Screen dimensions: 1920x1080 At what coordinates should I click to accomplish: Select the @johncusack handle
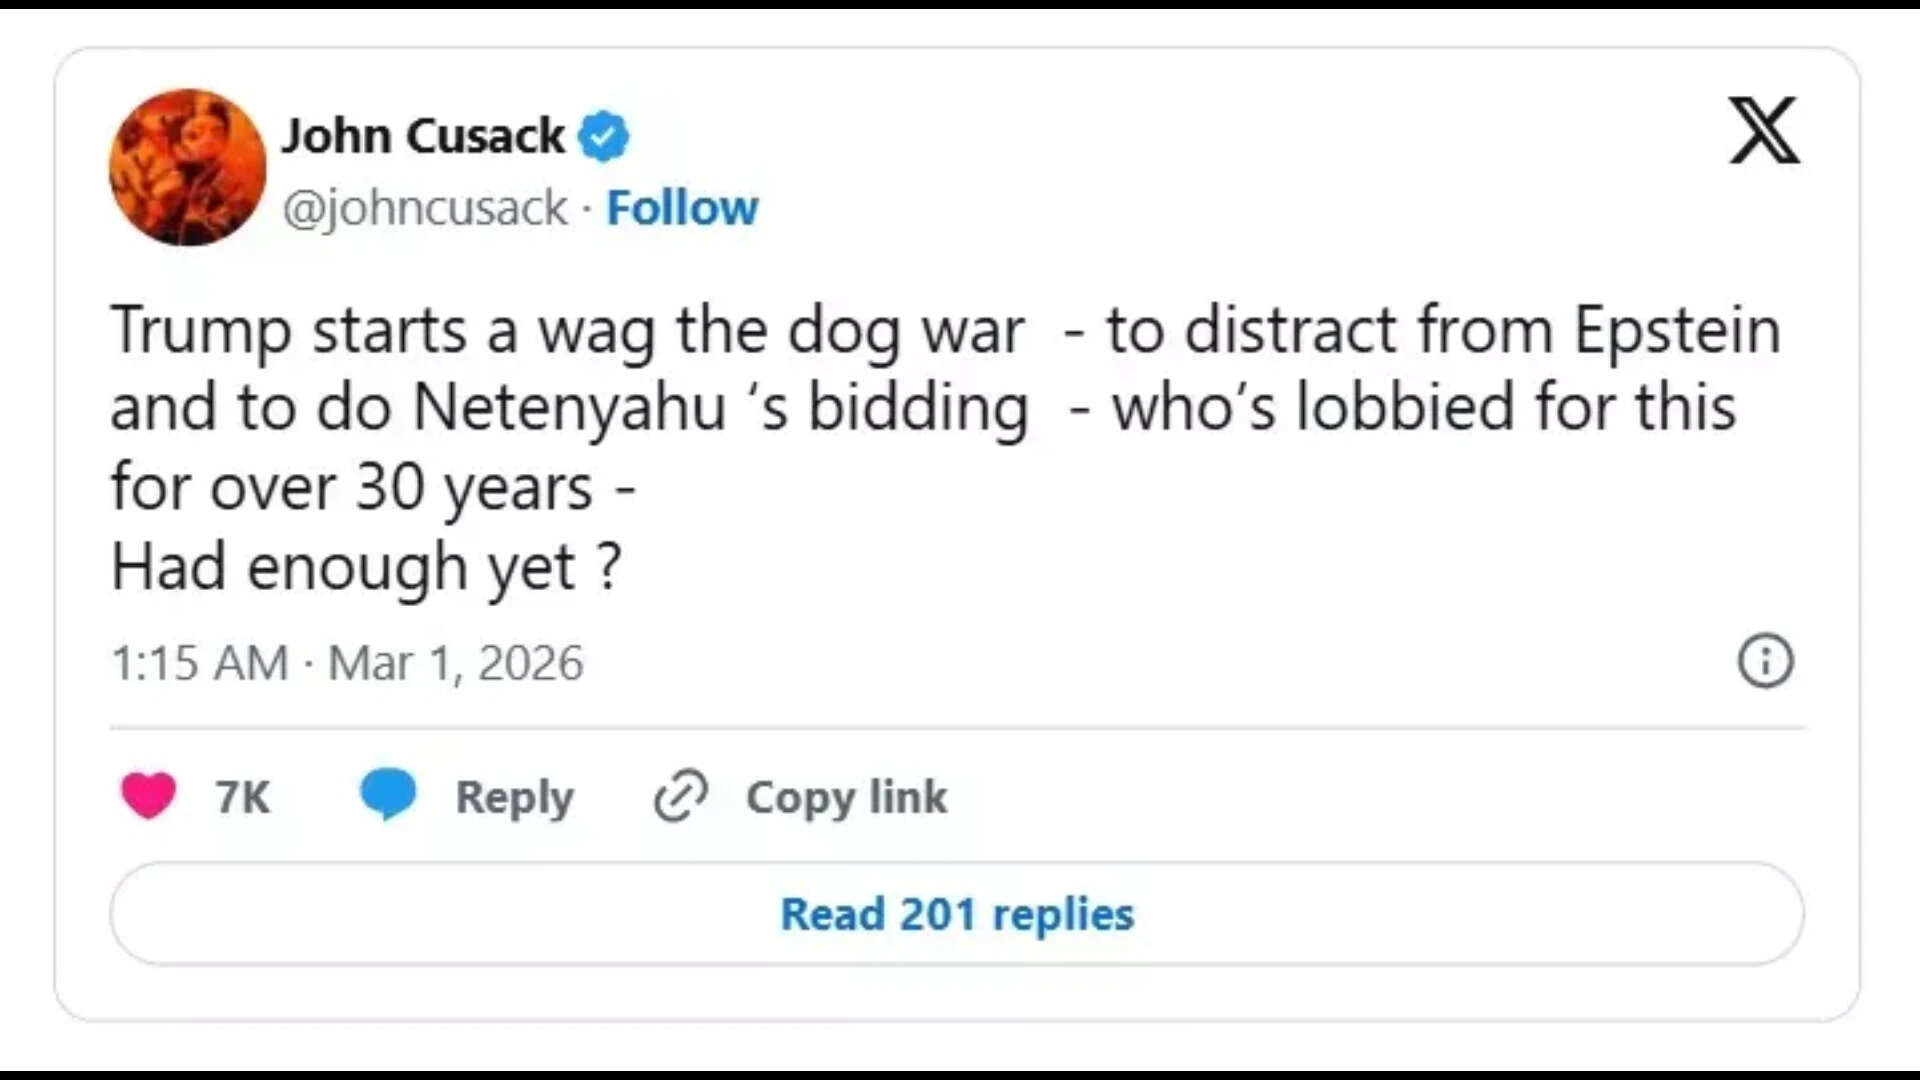[424, 208]
